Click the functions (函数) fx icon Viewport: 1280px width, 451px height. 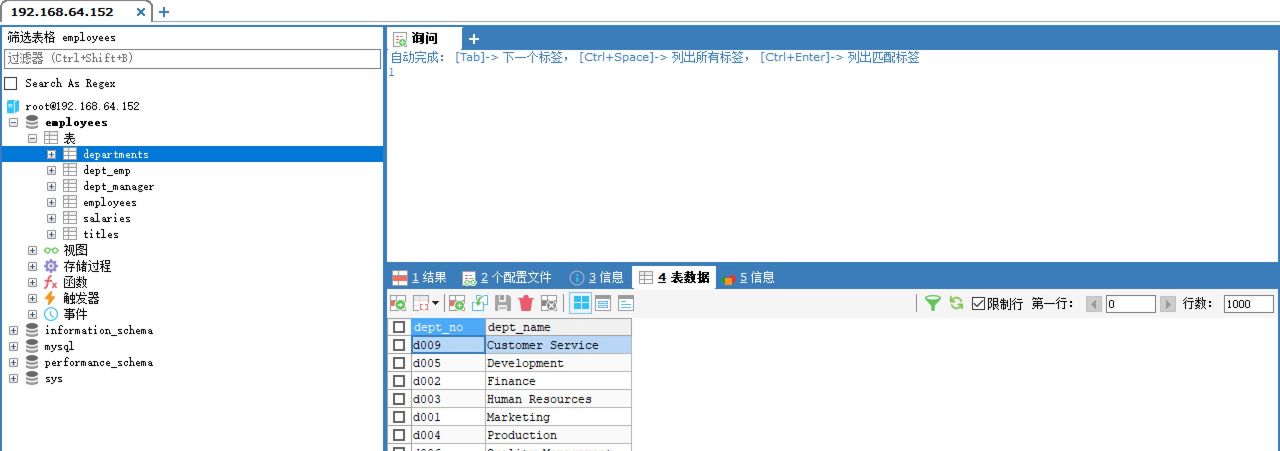point(51,282)
